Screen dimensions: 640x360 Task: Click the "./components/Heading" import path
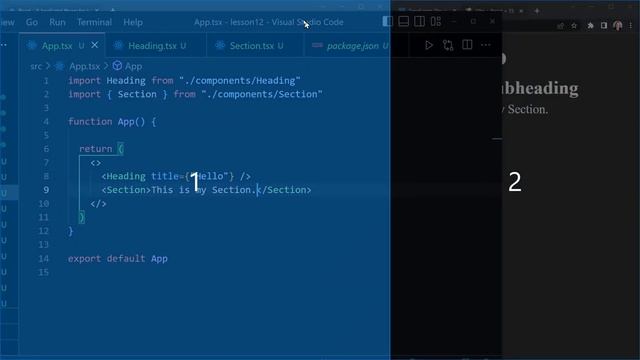[x=240, y=80]
